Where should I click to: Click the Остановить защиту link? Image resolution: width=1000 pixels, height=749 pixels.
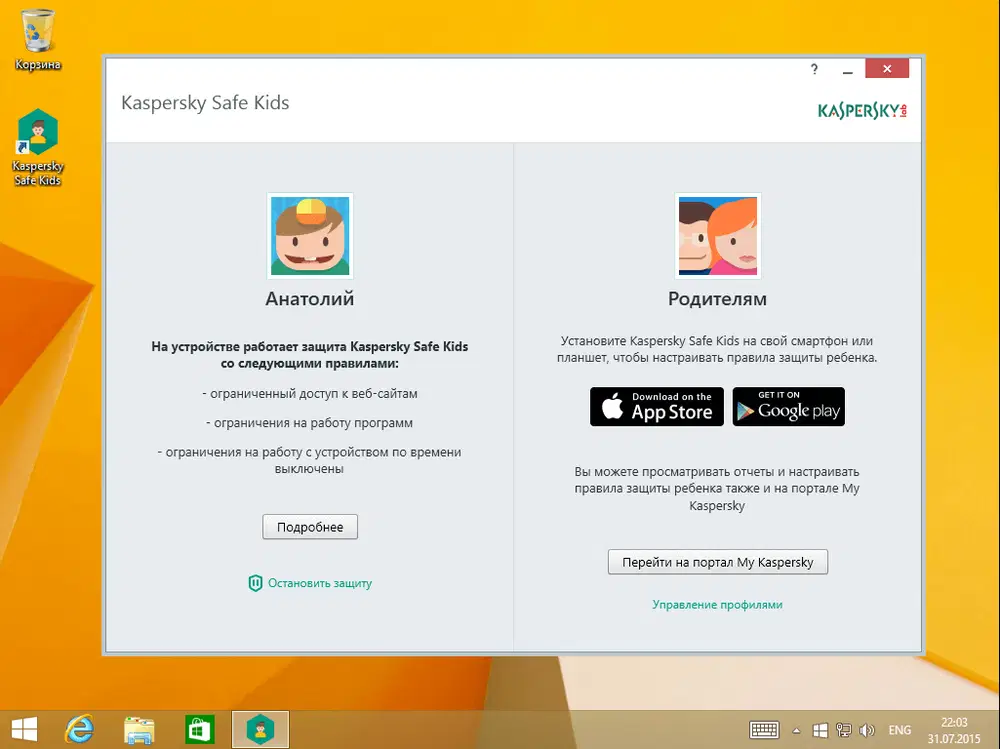coord(320,583)
